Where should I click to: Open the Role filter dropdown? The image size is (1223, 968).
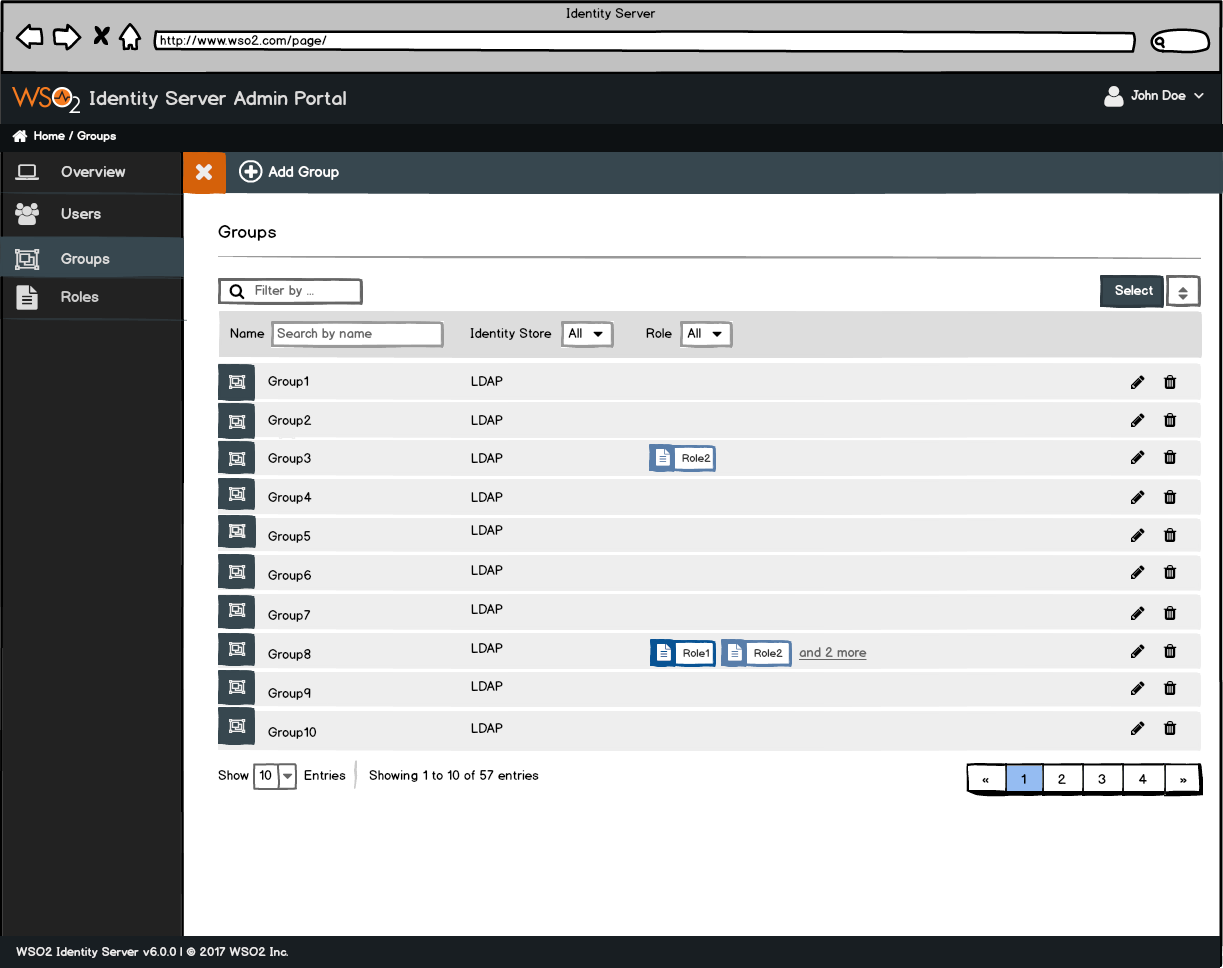[706, 334]
